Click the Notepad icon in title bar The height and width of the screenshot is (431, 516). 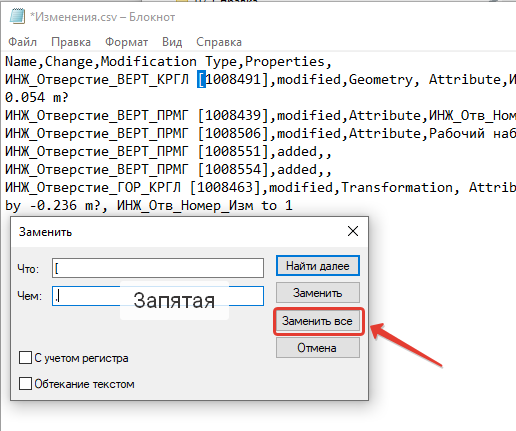point(17,16)
